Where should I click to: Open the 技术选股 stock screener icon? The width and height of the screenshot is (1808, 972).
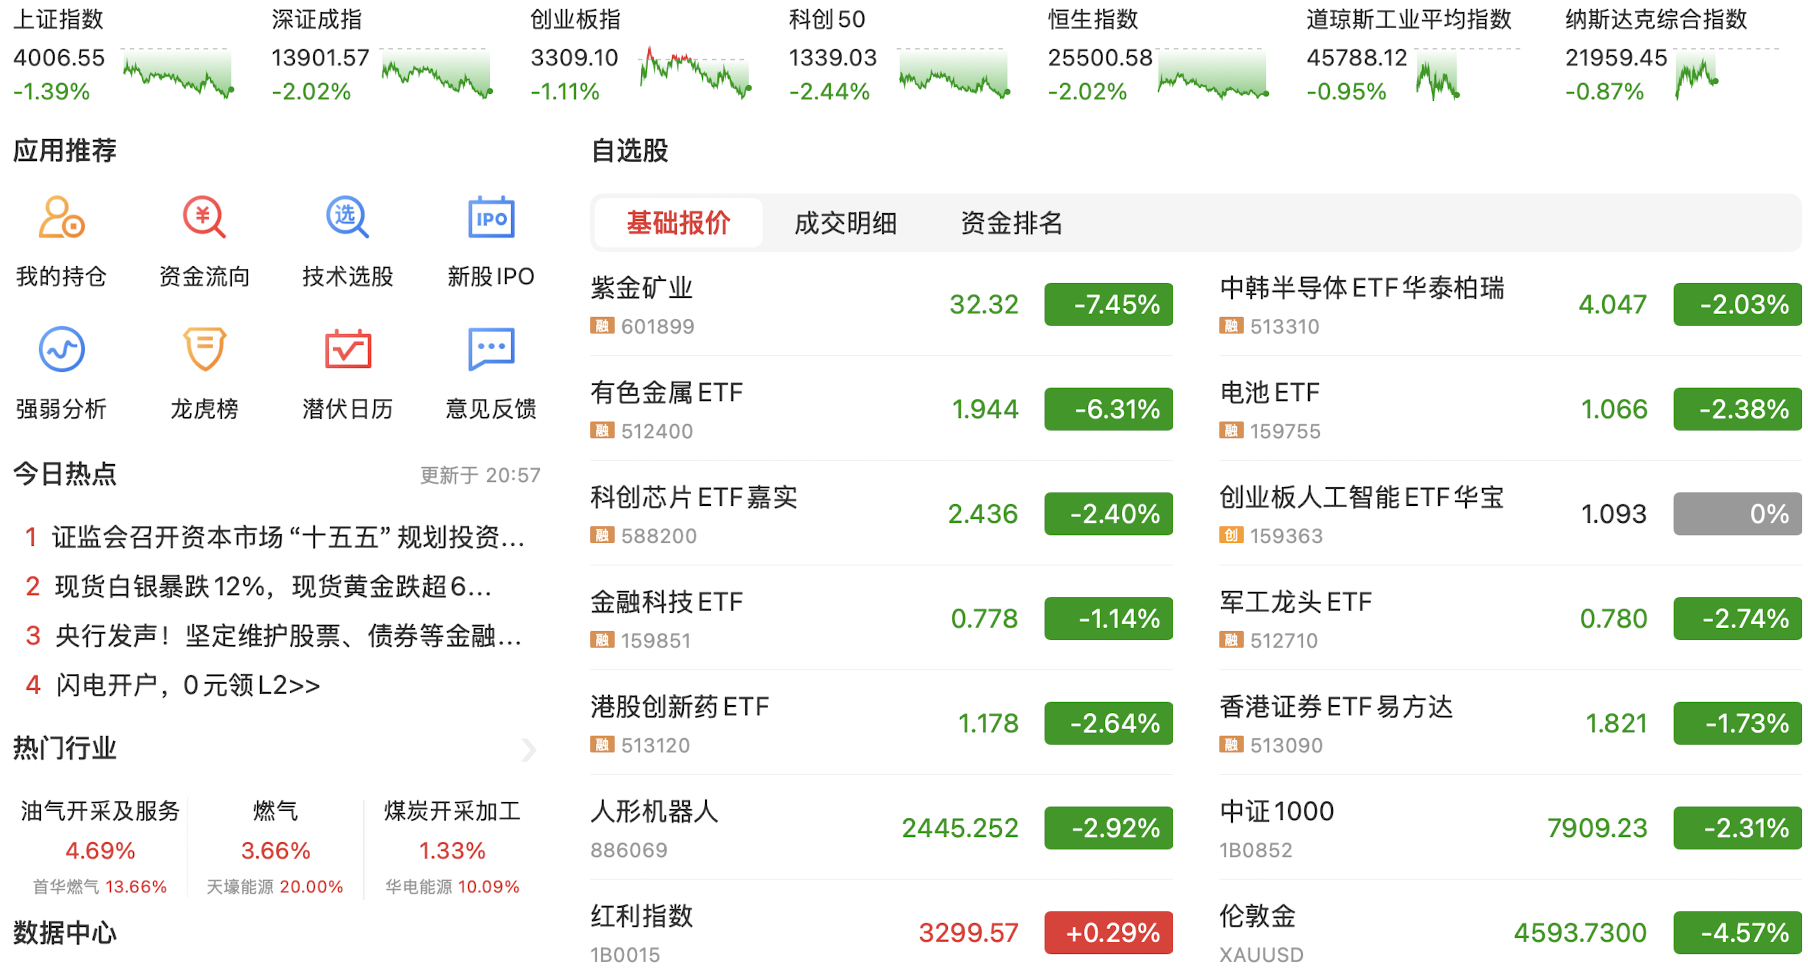click(x=347, y=218)
